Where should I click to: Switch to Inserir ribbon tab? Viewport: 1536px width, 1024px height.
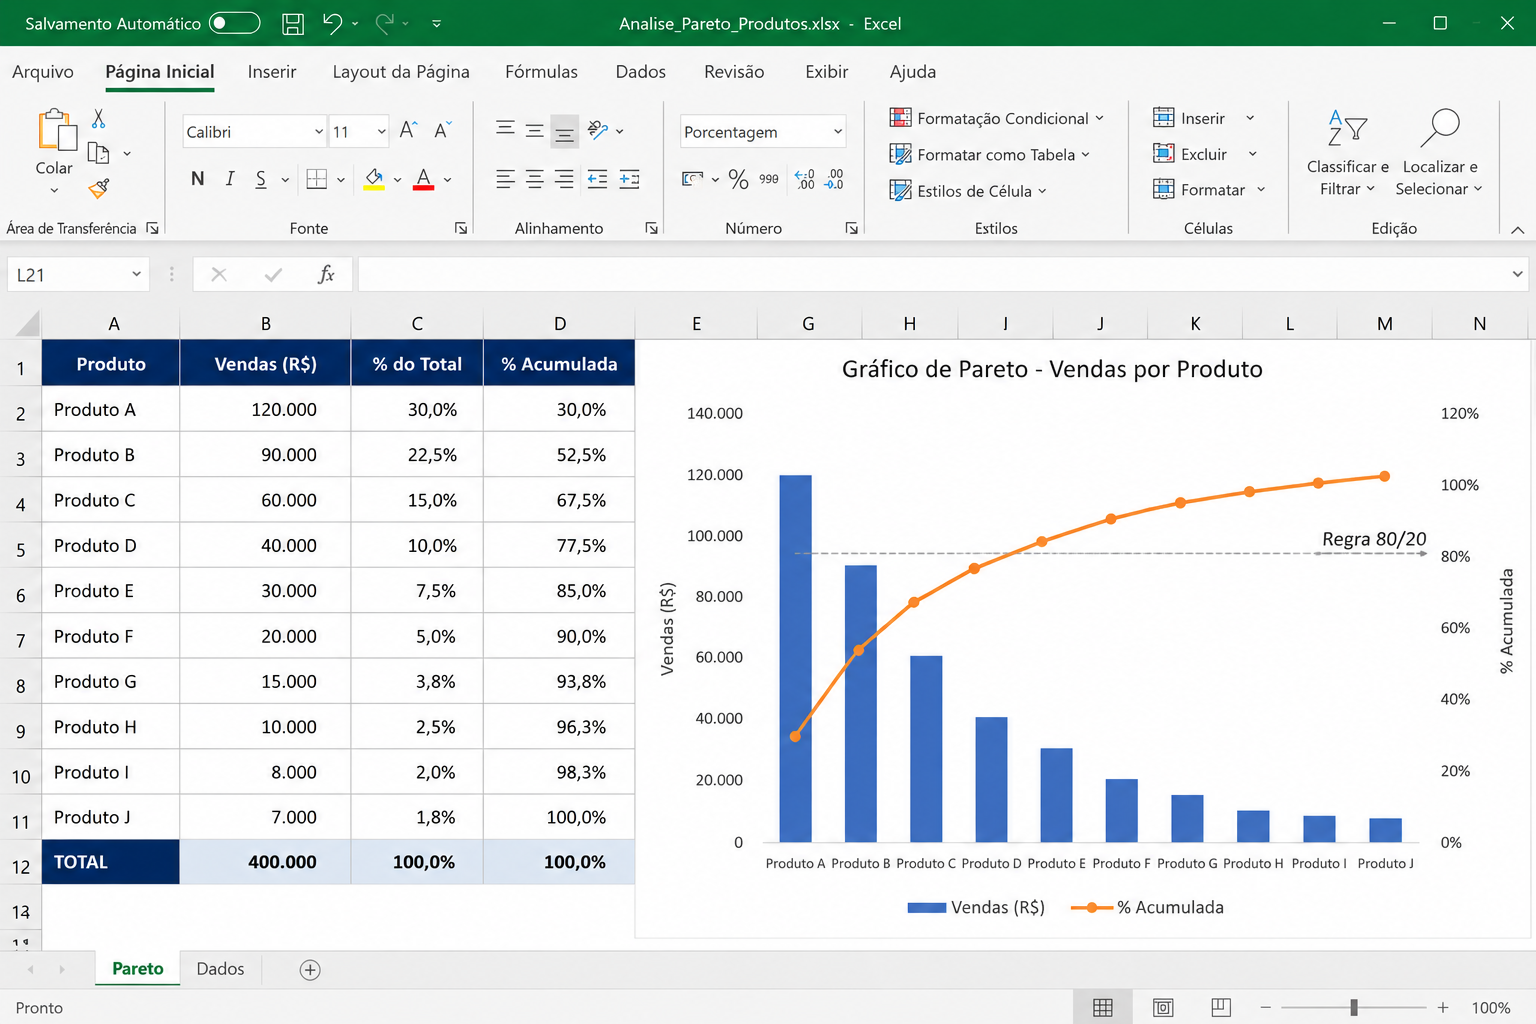tap(272, 72)
